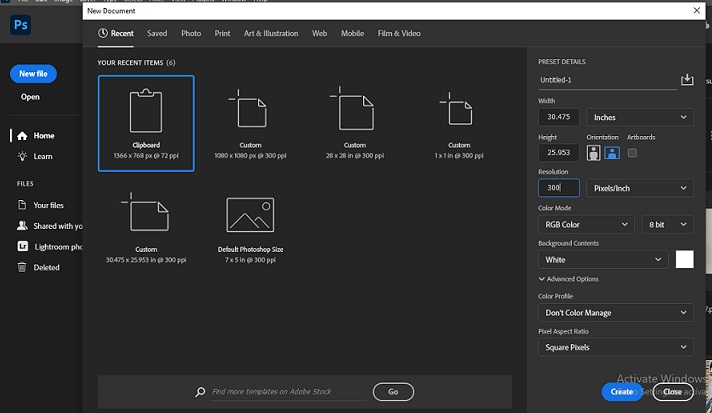Switch to the Photo tab
The image size is (712, 413).
click(191, 33)
